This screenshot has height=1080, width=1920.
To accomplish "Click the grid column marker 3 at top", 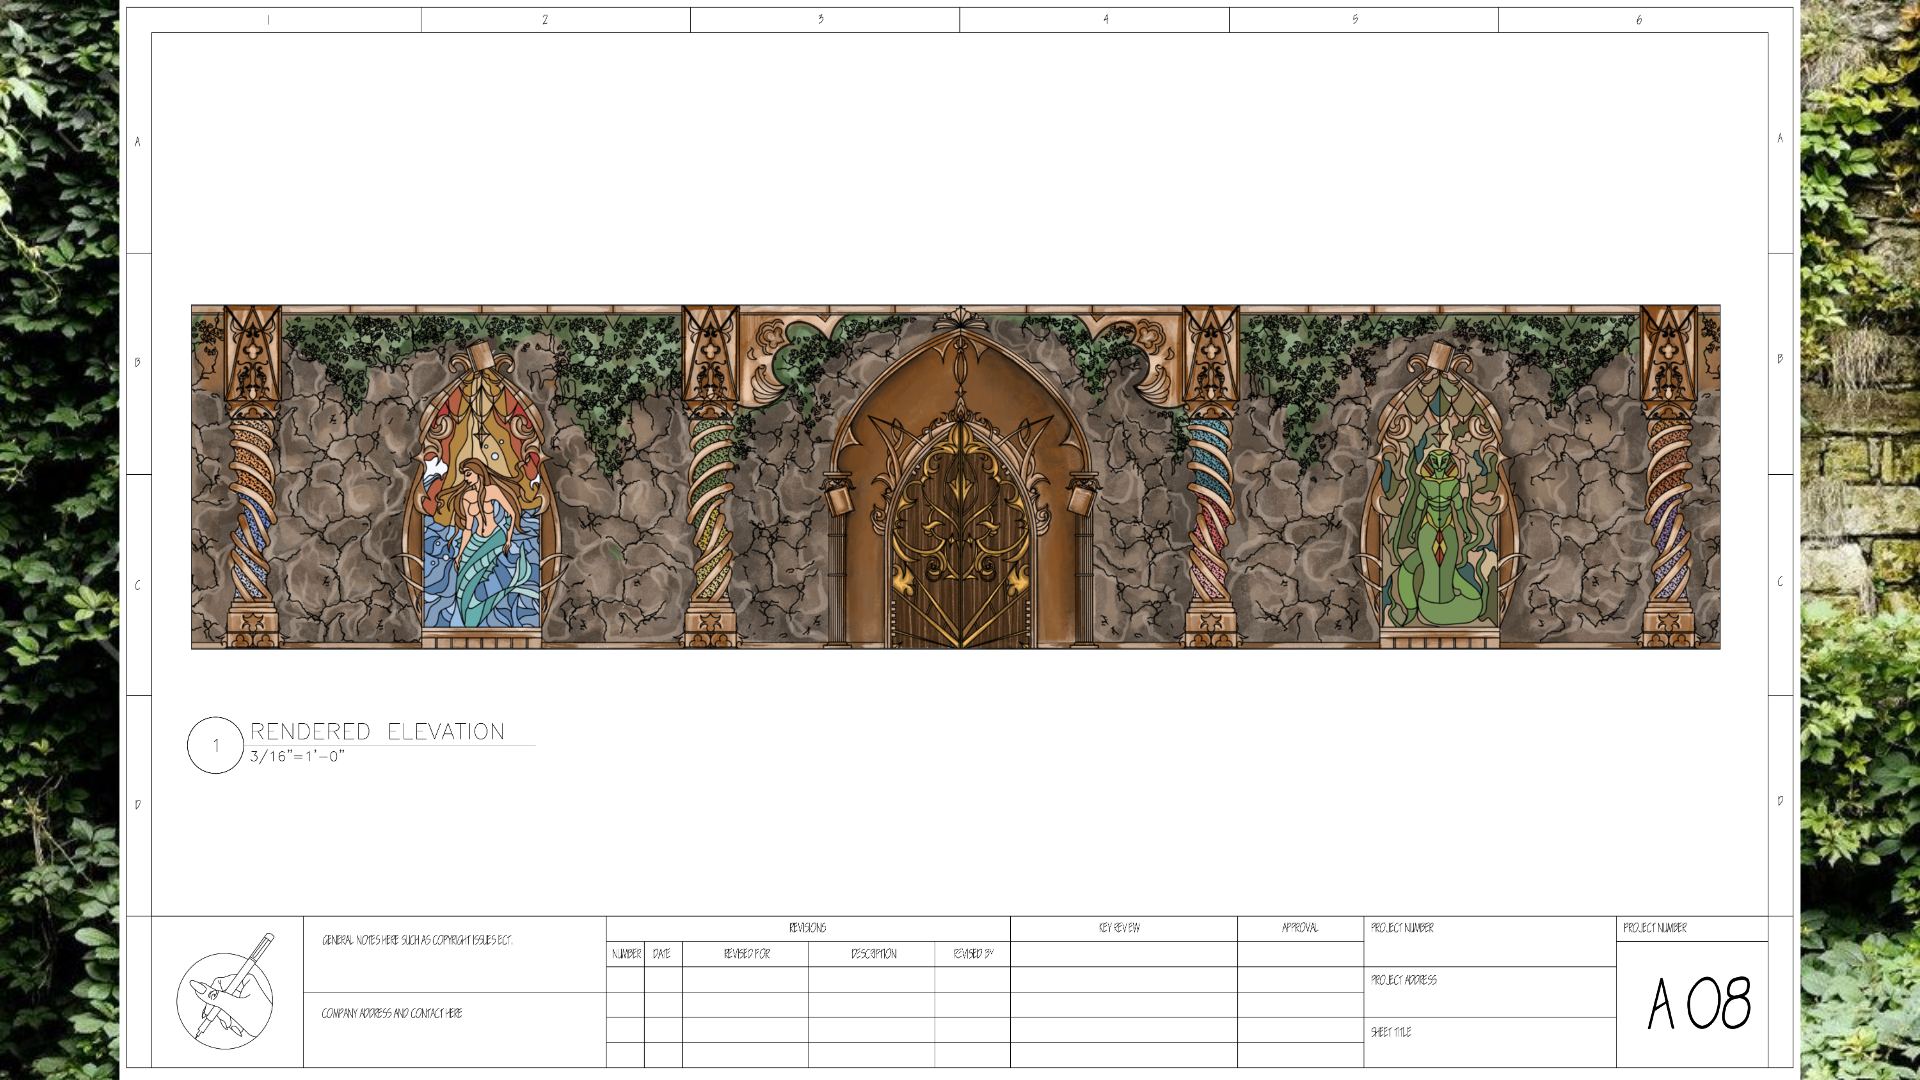I will click(x=821, y=19).
